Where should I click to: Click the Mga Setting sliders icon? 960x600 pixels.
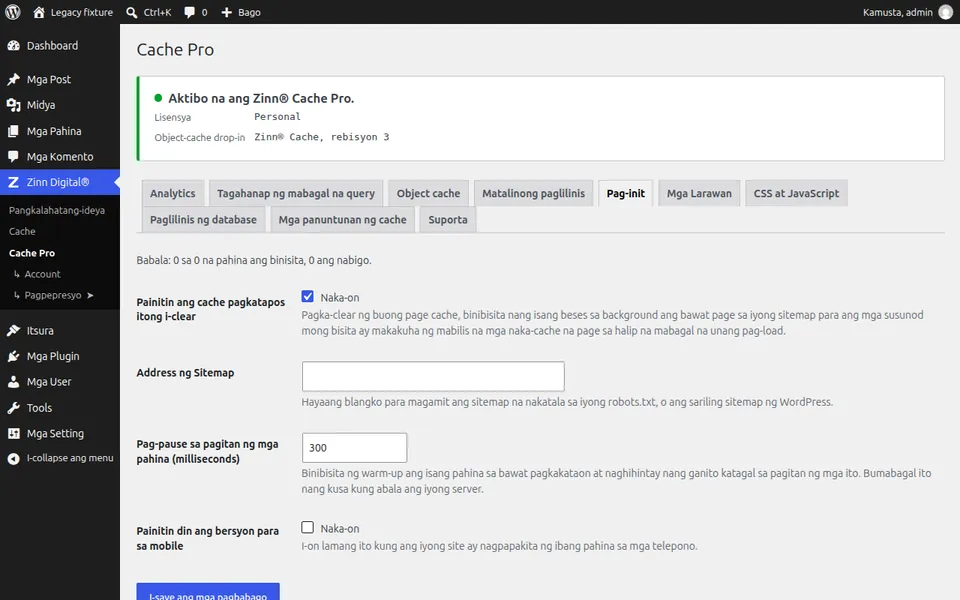point(13,433)
